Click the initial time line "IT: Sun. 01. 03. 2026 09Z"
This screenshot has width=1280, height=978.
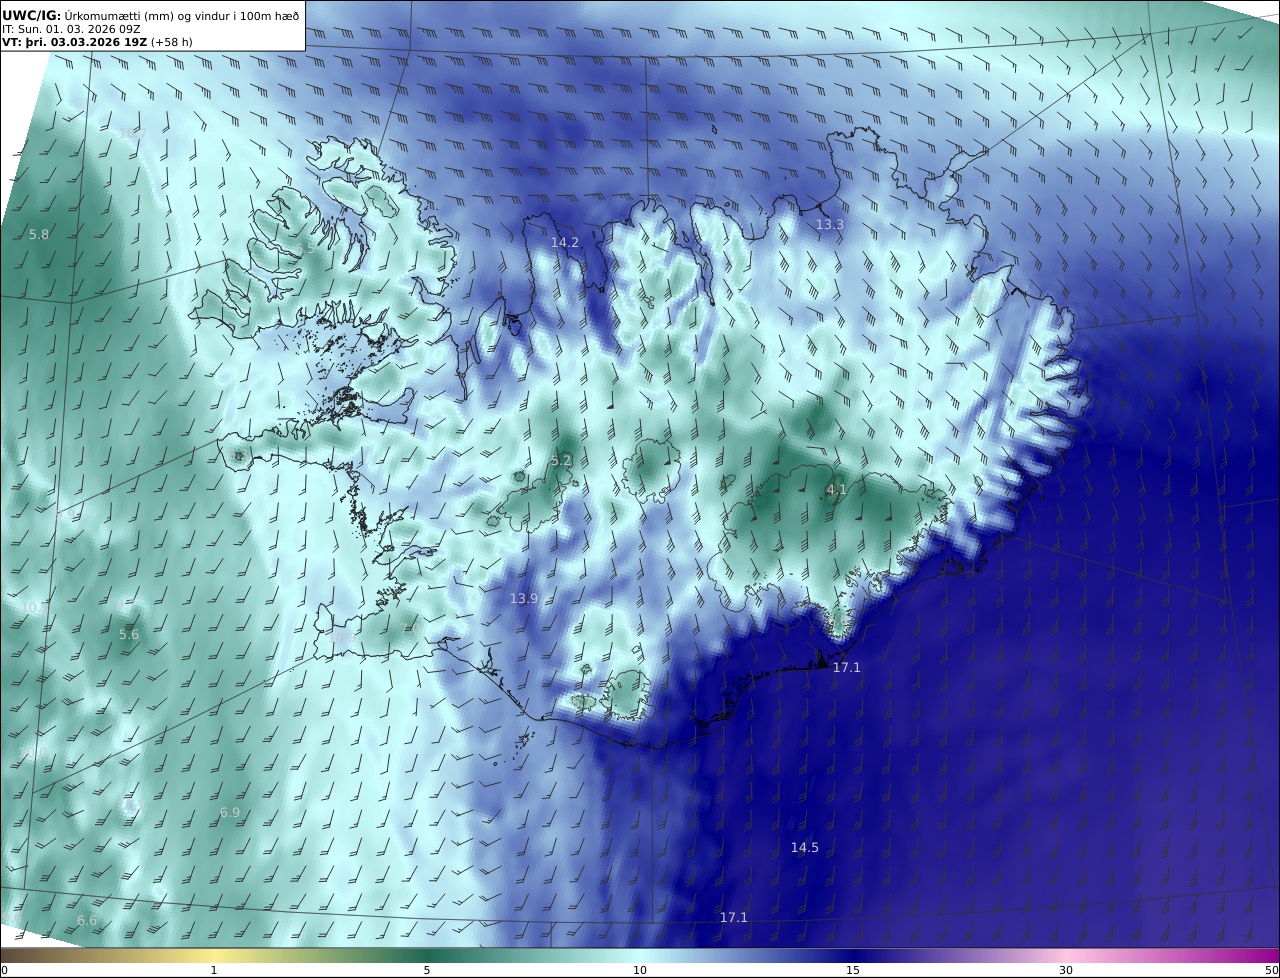(71, 29)
